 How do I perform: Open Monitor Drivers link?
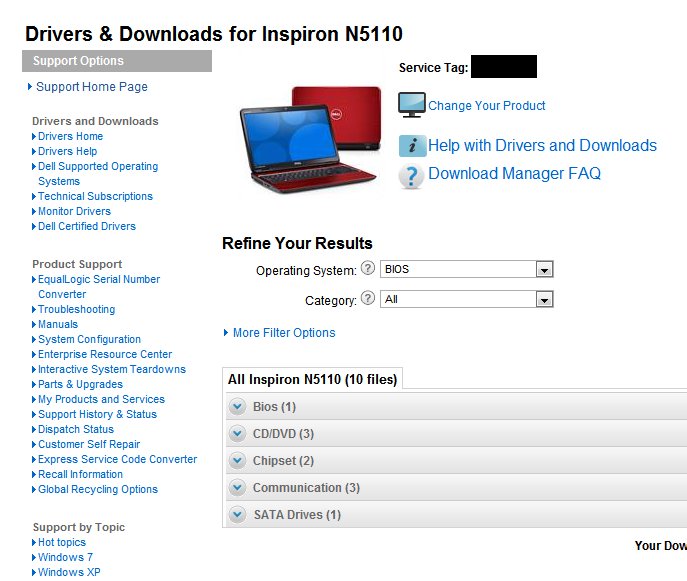(74, 211)
